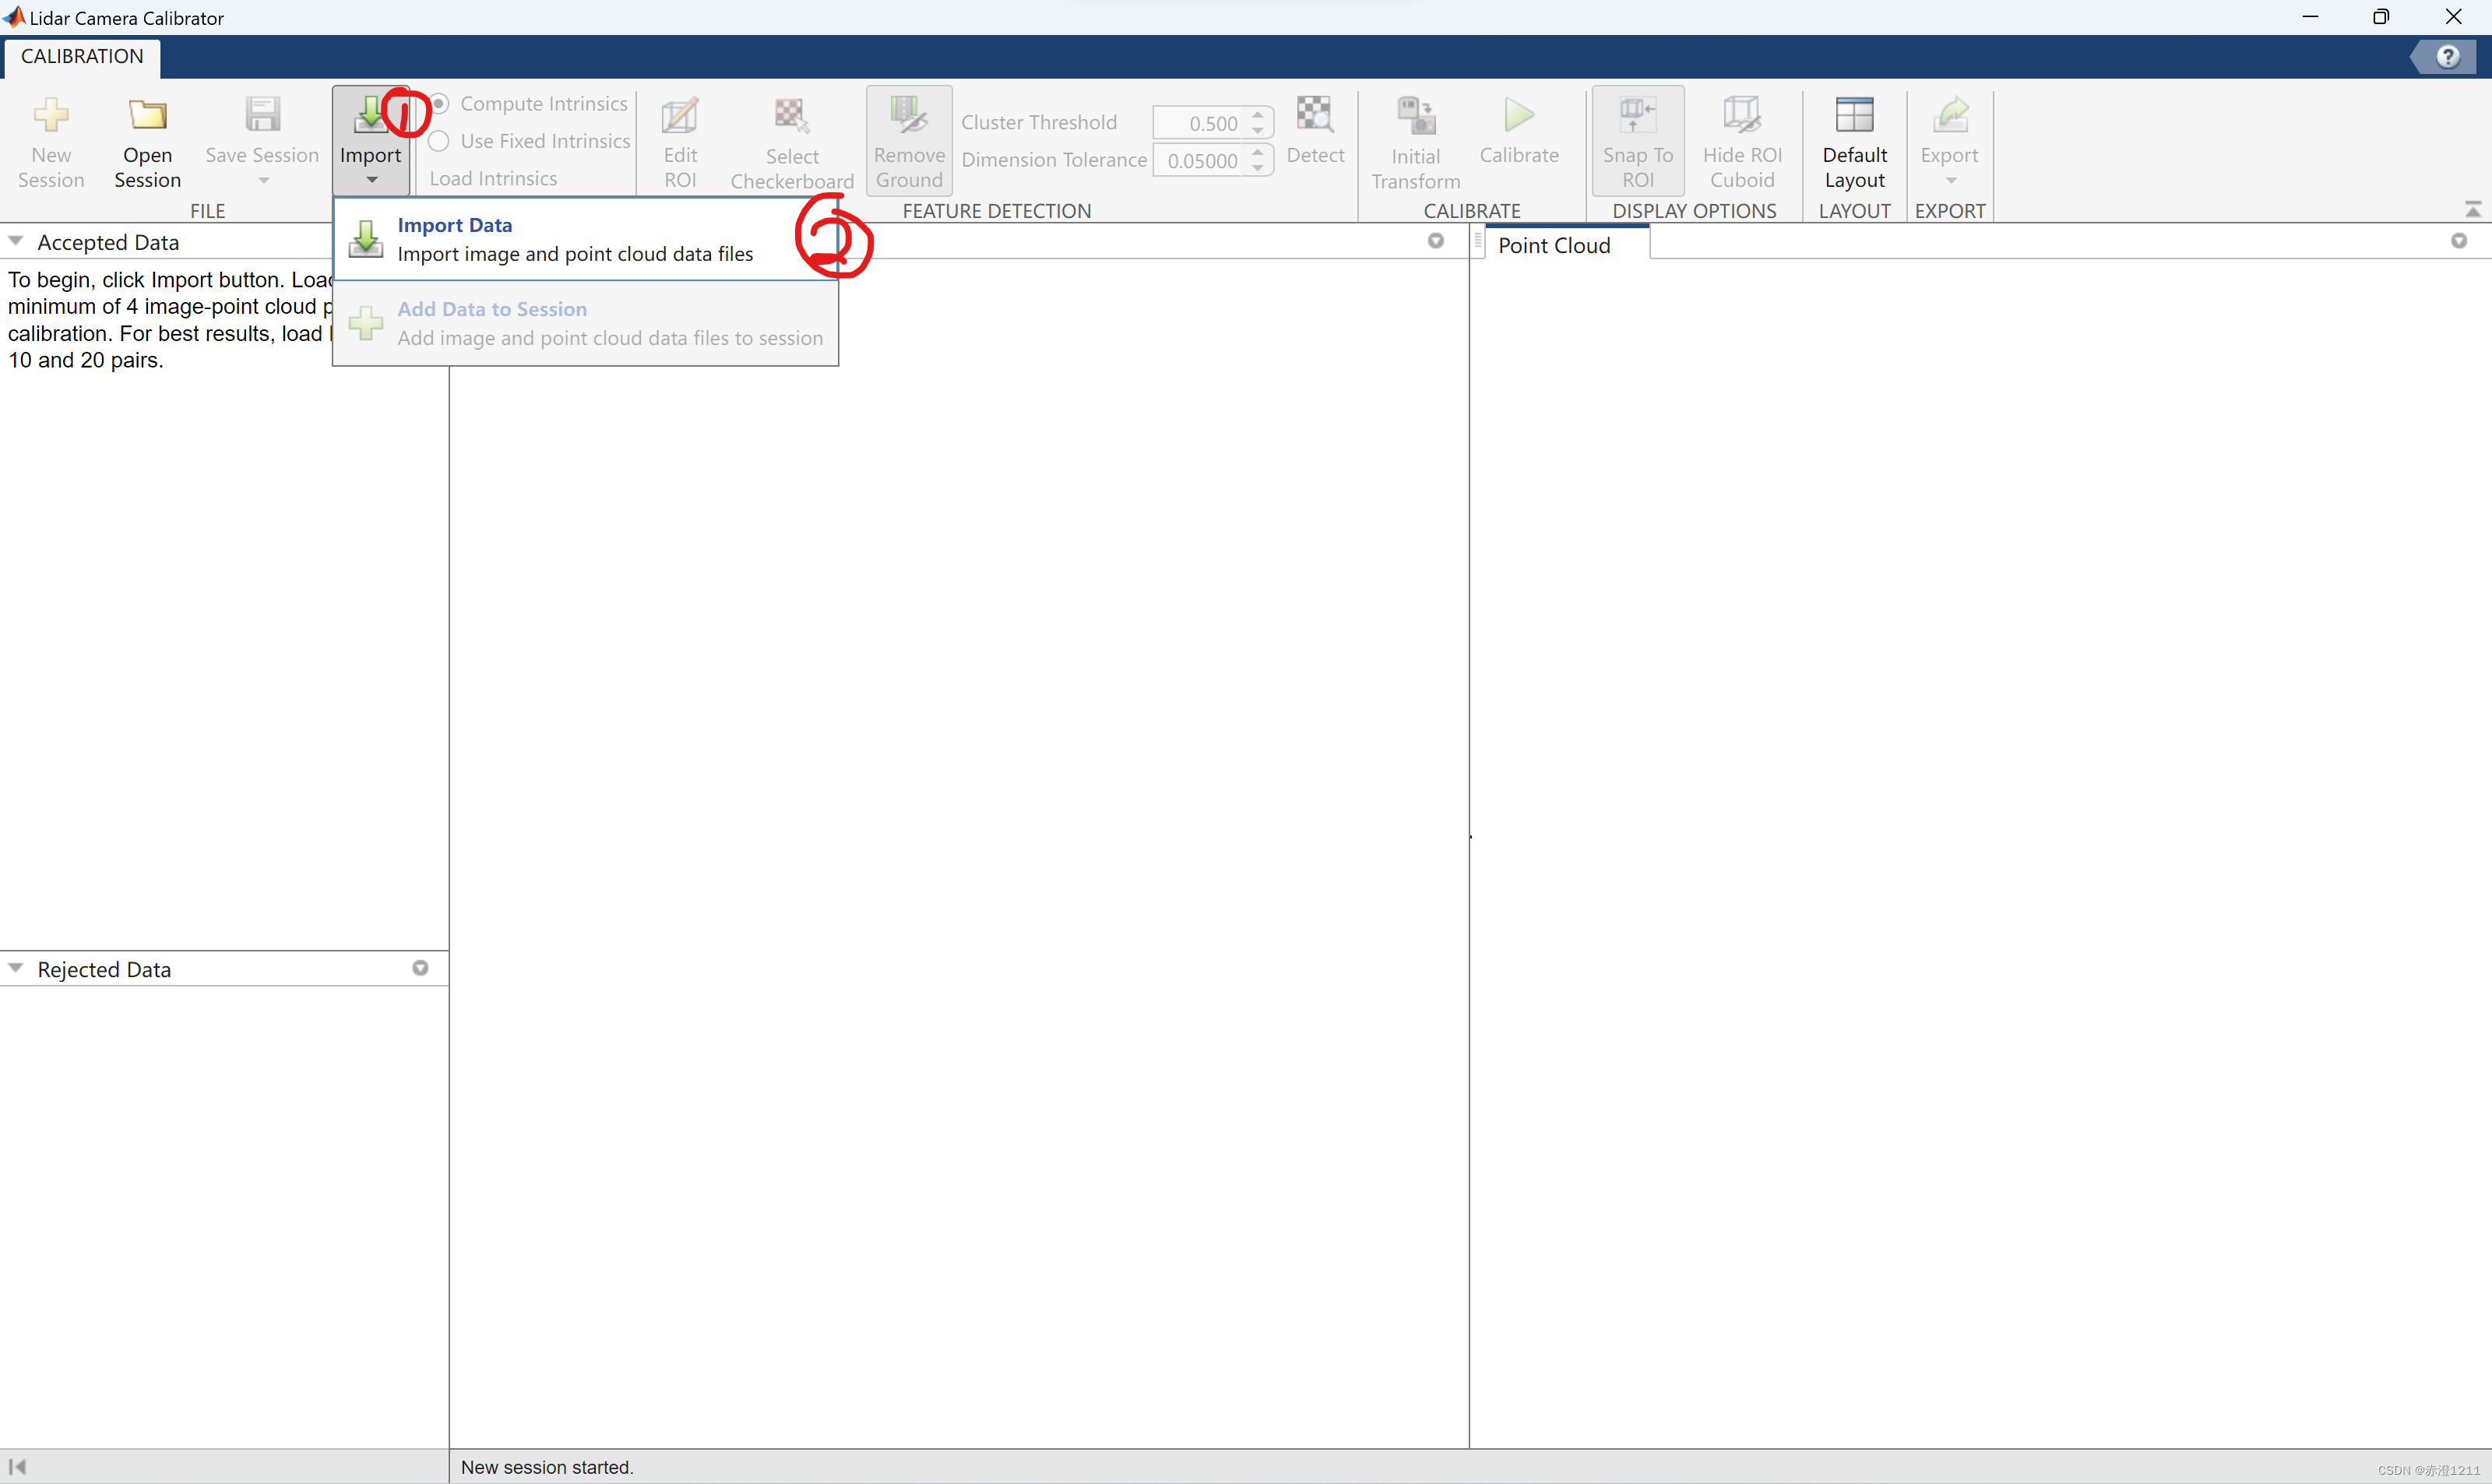
Task: Select Use Fixed Intrinsics radio button
Action: click(440, 141)
